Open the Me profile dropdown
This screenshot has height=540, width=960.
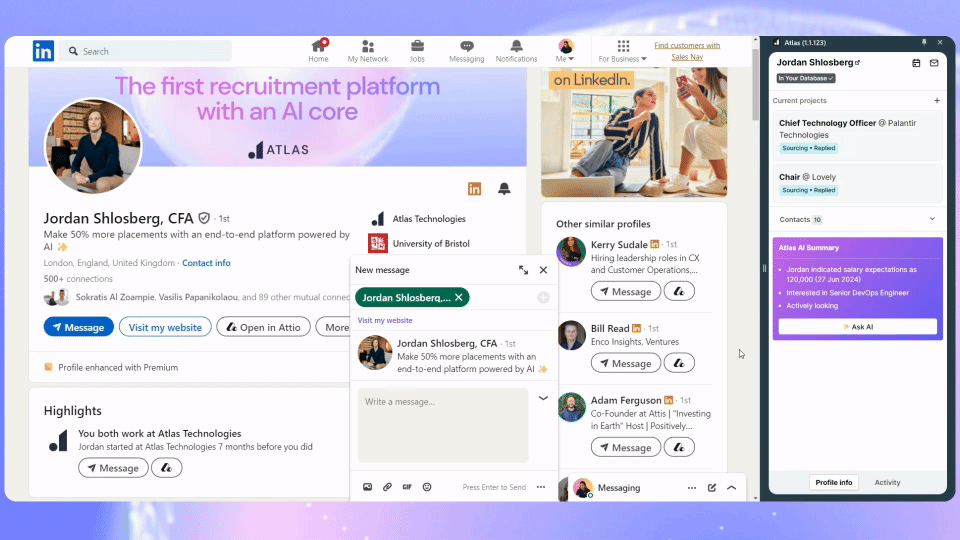click(x=565, y=52)
